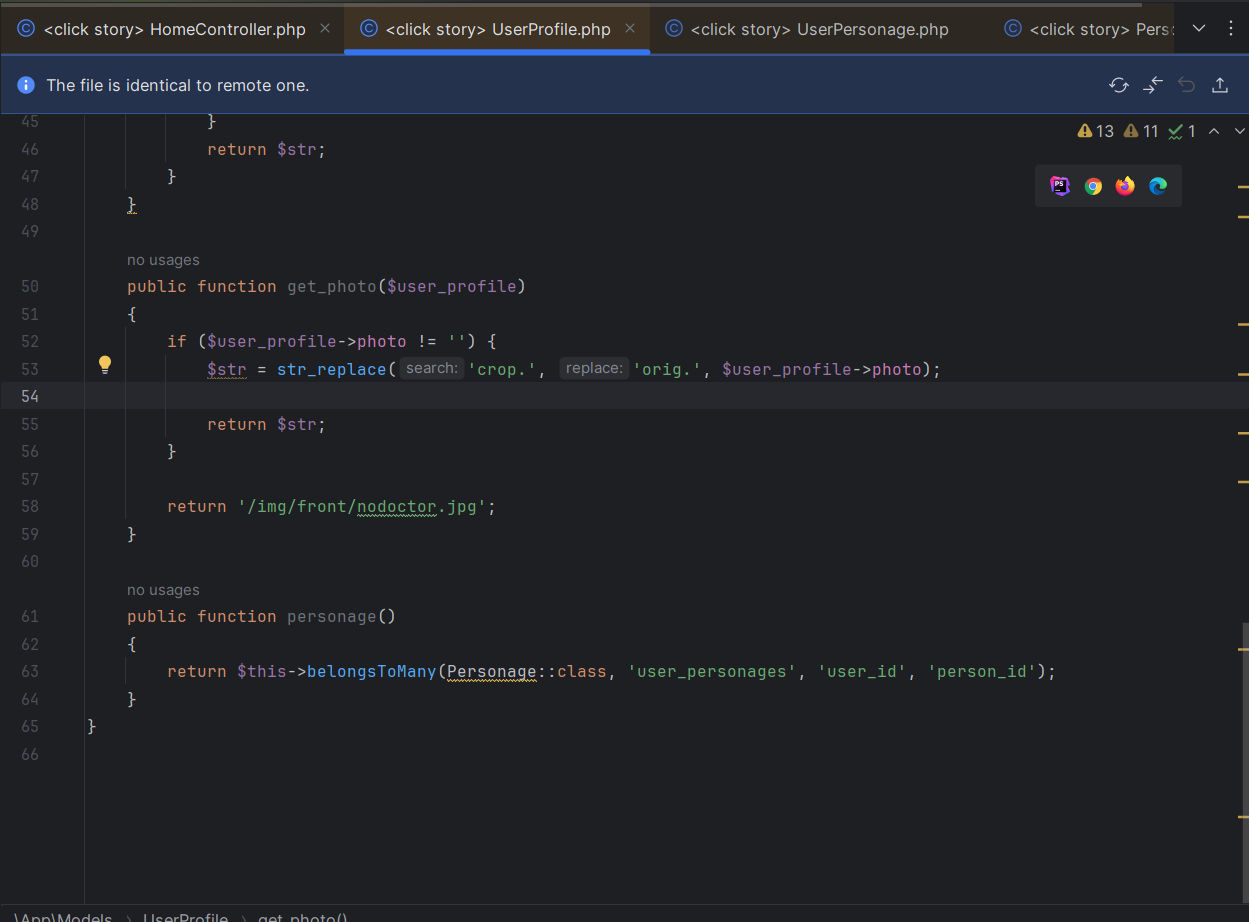Click 'no usages' hint above get_photo
The image size is (1249, 922).
[163, 260]
